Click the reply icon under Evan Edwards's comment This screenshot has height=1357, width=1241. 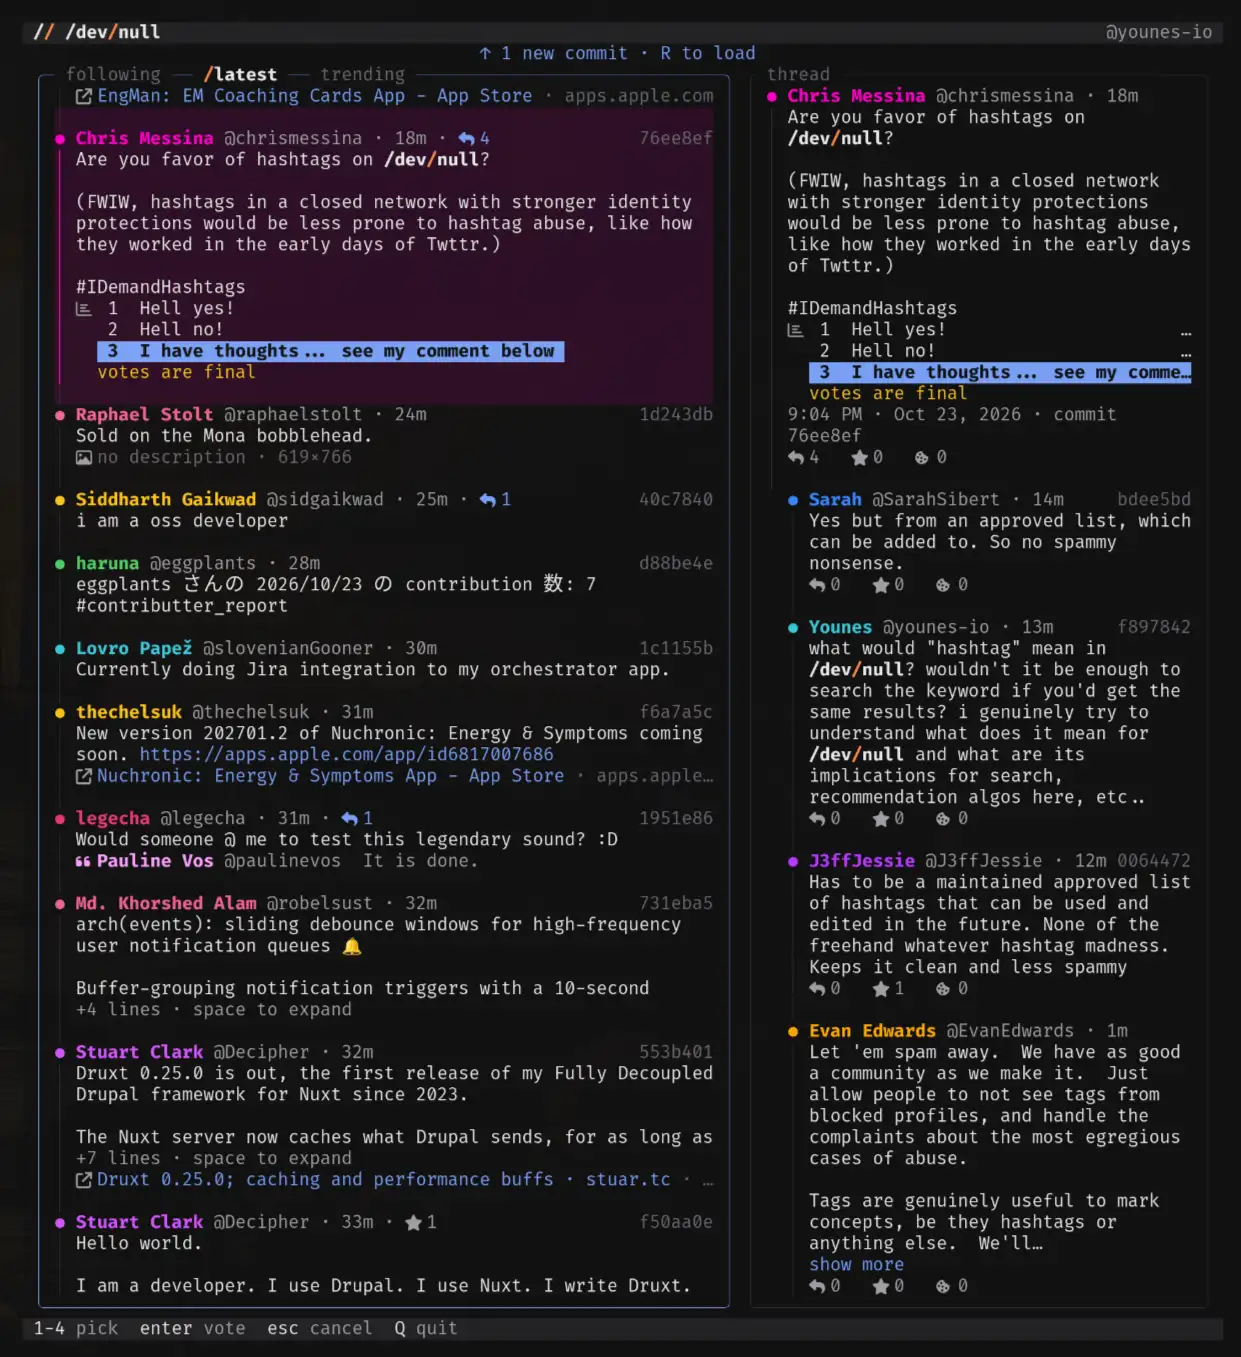[818, 1286]
